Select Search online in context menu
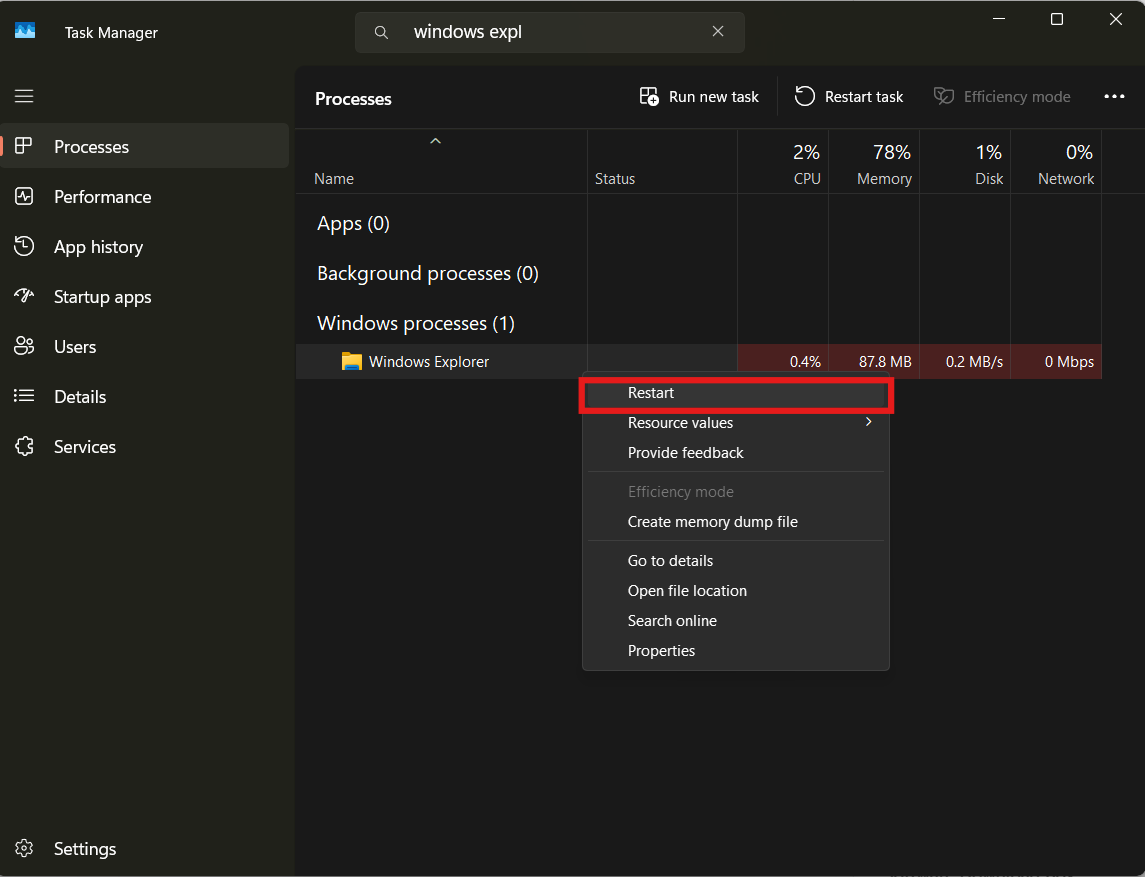The height and width of the screenshot is (877, 1145). tap(736, 621)
